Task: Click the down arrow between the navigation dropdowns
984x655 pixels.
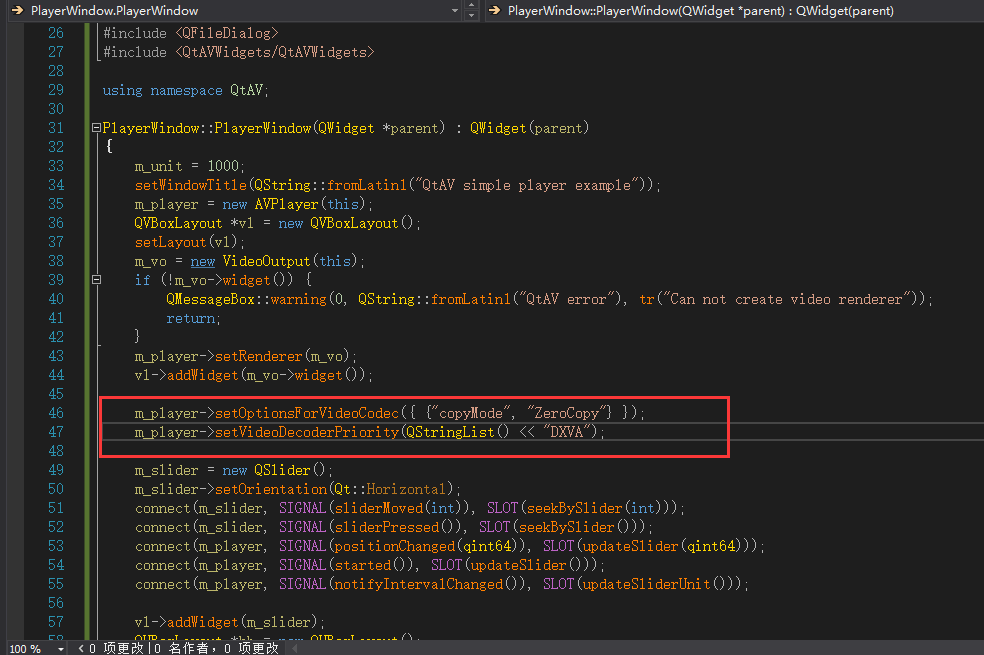Action: pyautogui.click(x=471, y=14)
